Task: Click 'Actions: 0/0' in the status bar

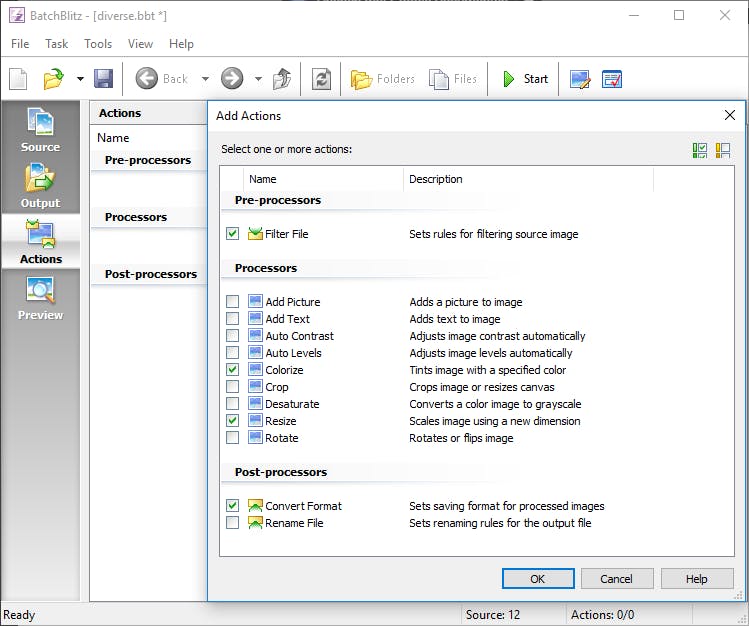Action: tap(602, 615)
